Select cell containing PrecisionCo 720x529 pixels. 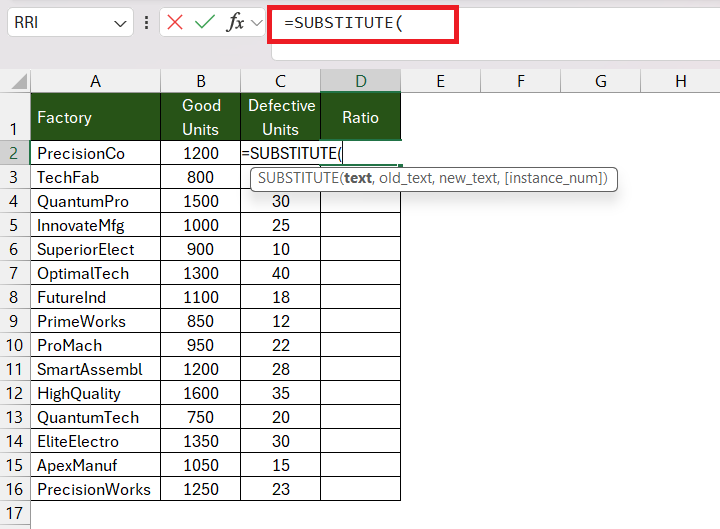click(x=96, y=153)
